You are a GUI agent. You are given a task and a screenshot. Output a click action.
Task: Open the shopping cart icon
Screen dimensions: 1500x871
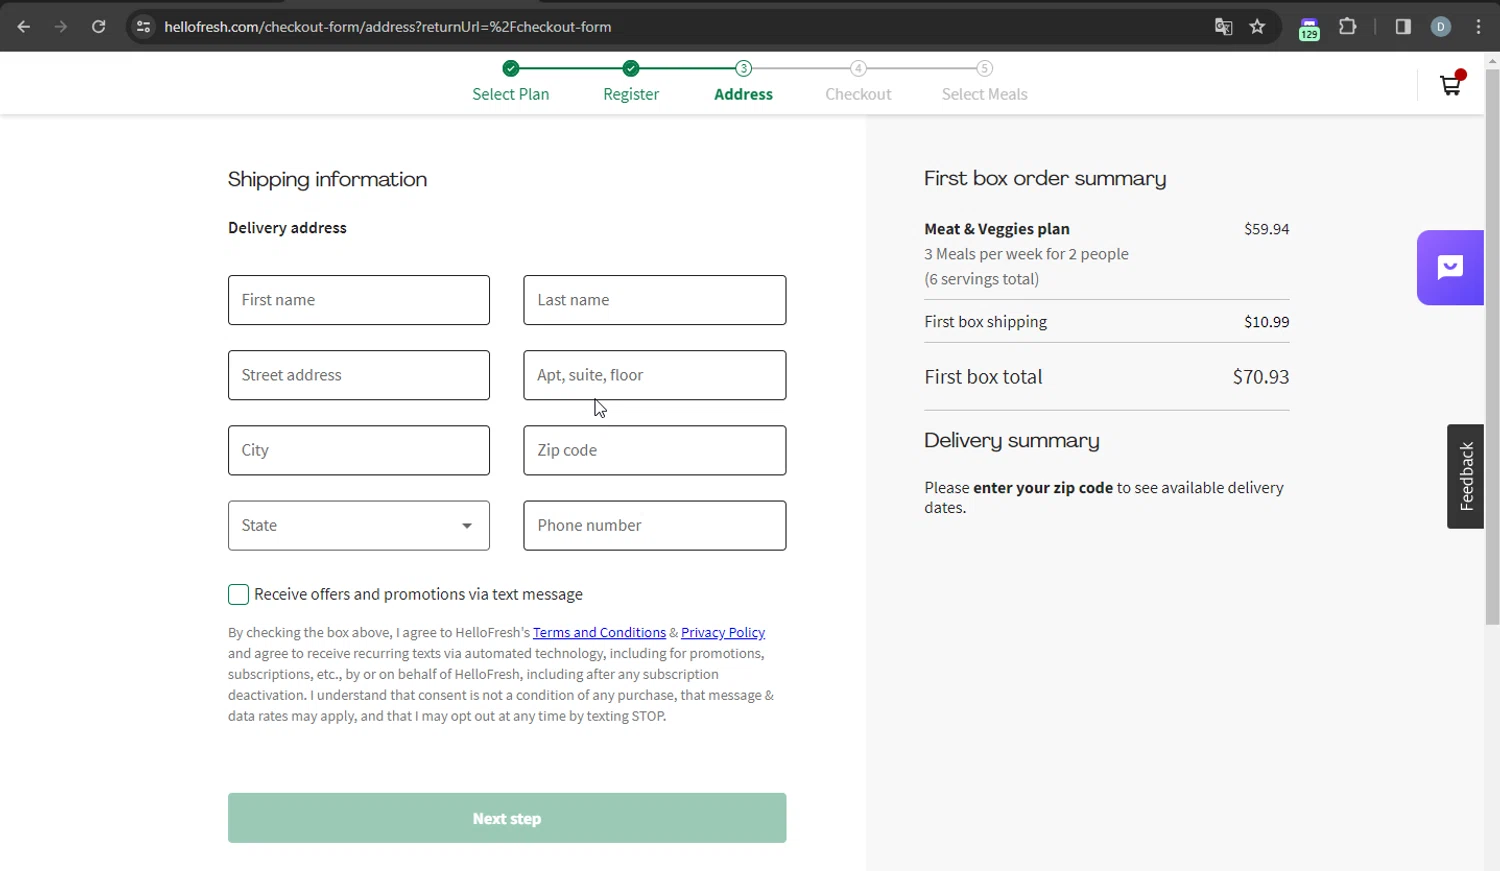1451,84
